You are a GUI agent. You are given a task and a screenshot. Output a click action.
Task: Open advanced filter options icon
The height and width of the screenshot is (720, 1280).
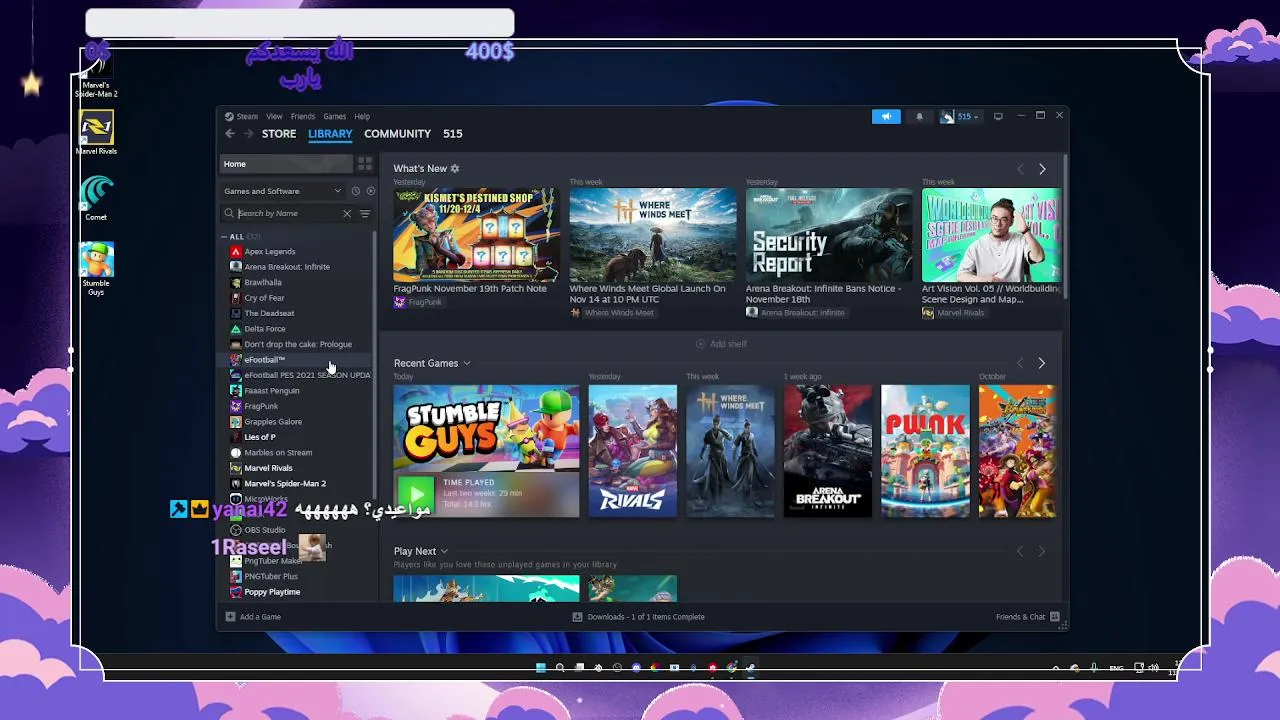(x=365, y=213)
